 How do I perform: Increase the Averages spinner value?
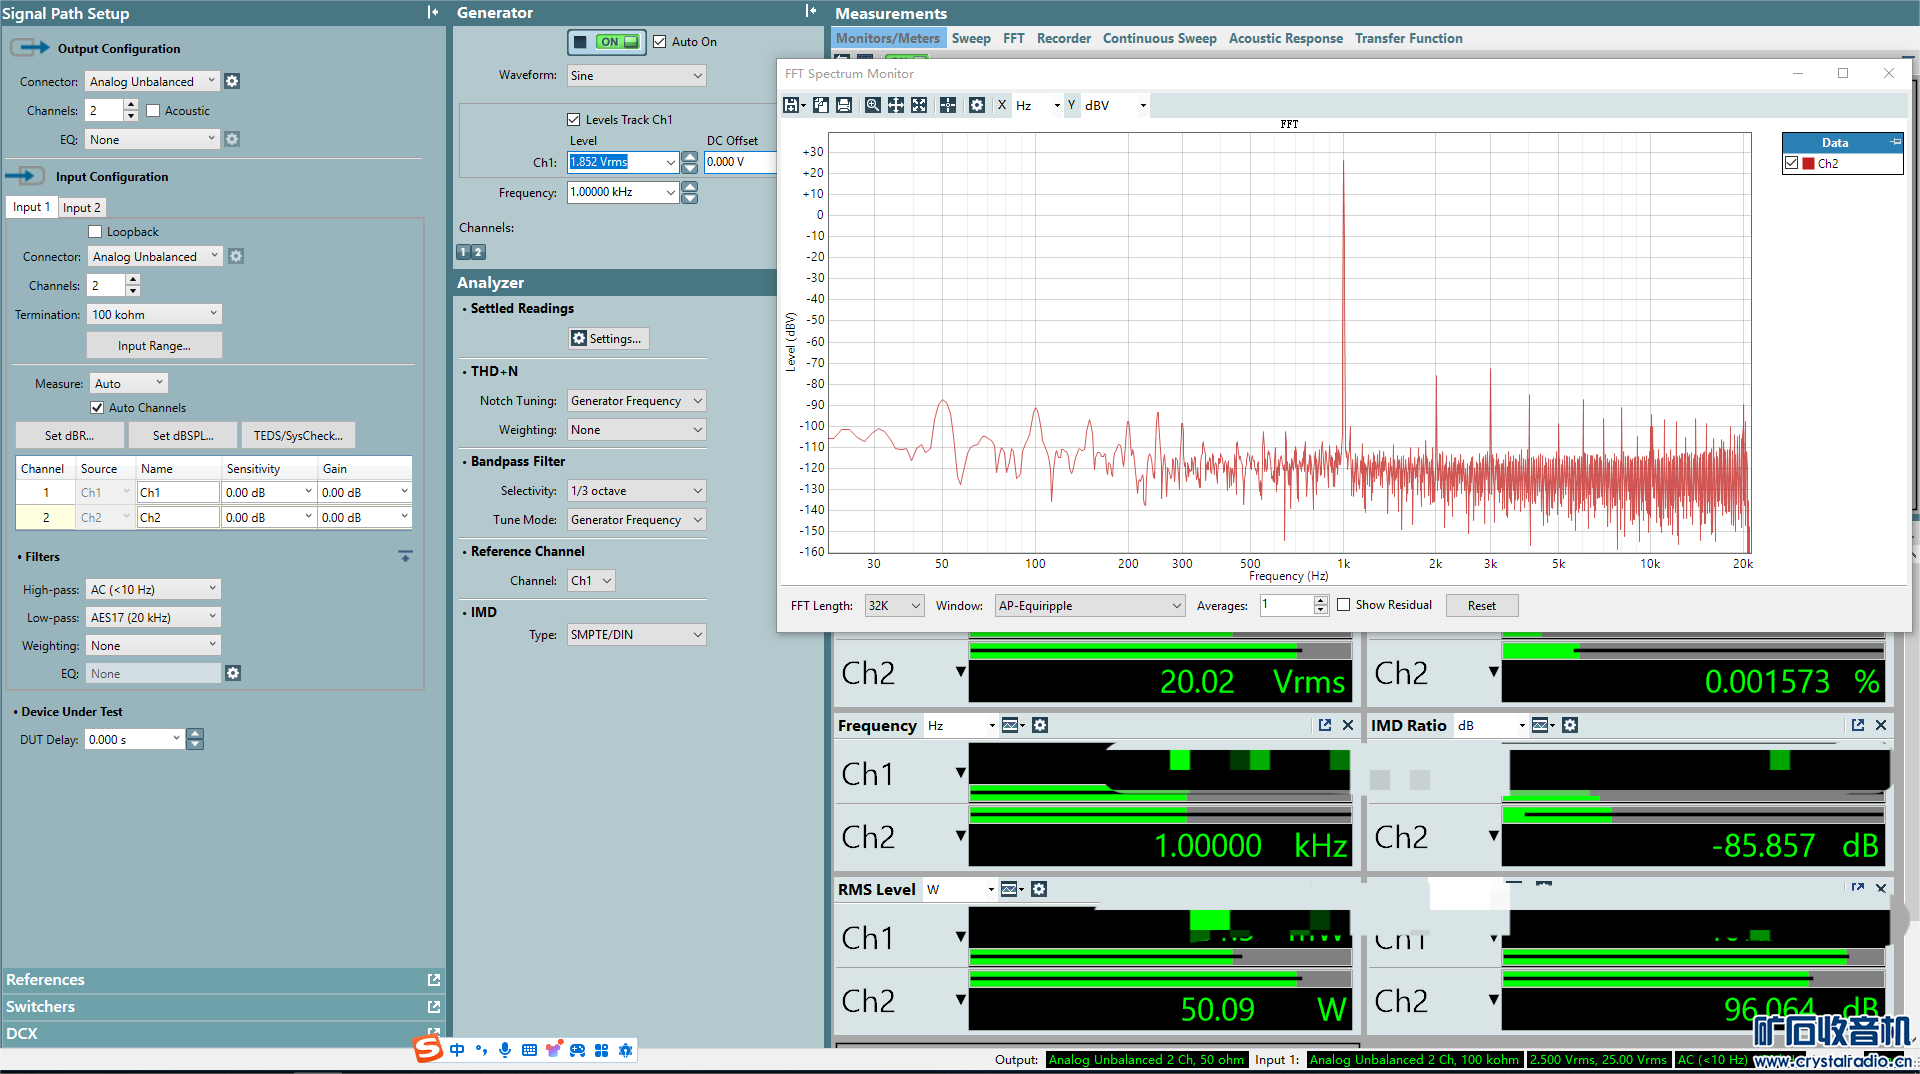click(x=1321, y=600)
